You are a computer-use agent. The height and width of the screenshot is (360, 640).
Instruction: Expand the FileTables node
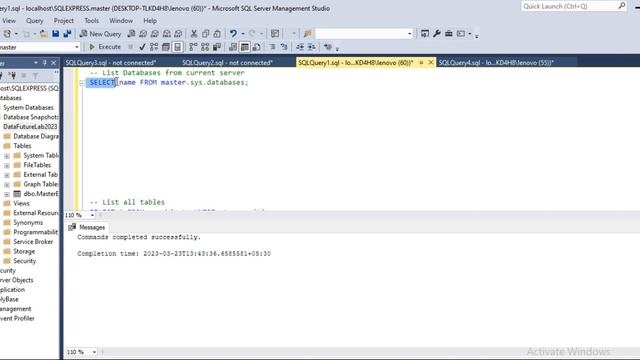tap(7, 165)
